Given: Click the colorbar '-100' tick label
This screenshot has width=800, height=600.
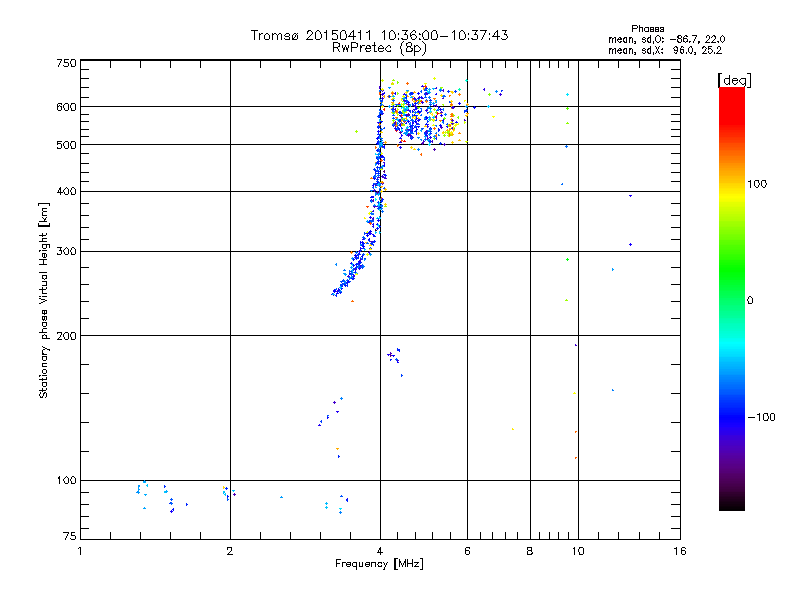Looking at the screenshot, I should [762, 417].
